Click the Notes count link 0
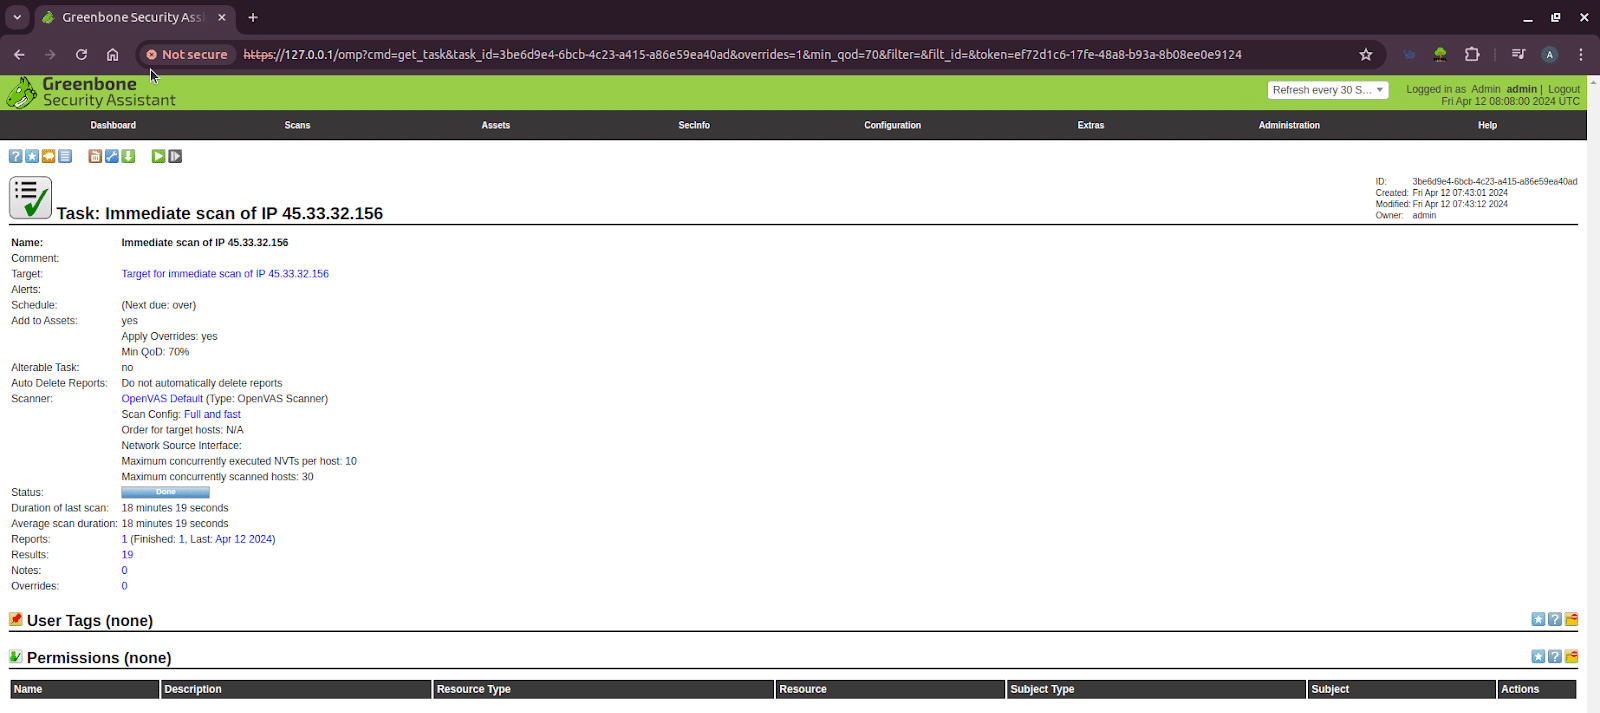 point(124,571)
